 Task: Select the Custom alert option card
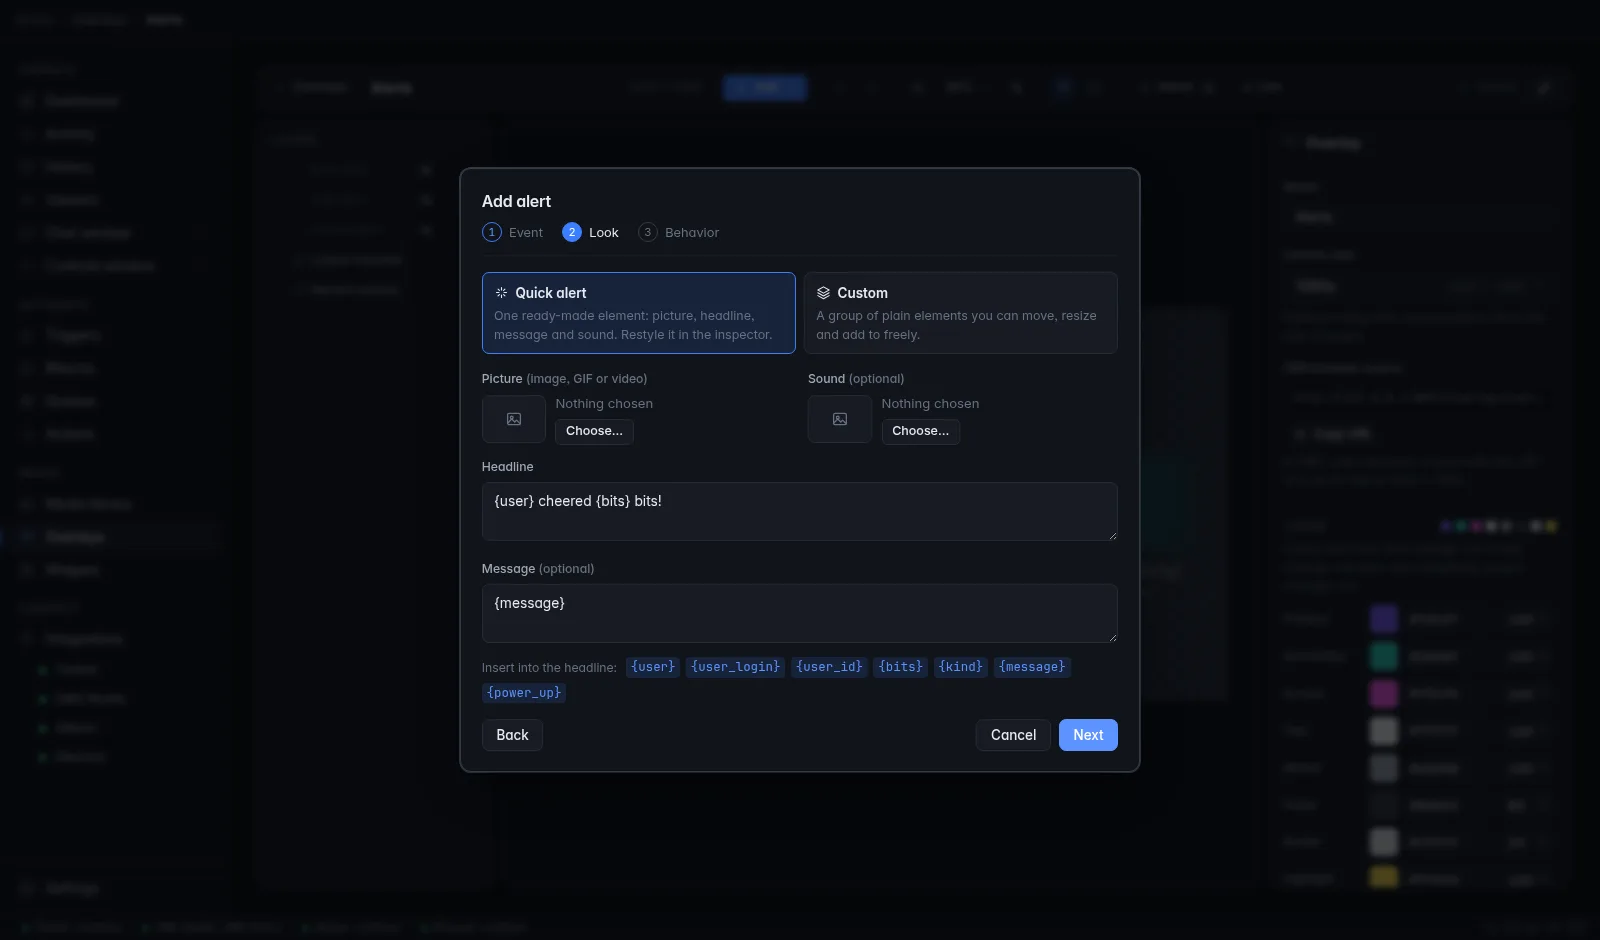(960, 313)
